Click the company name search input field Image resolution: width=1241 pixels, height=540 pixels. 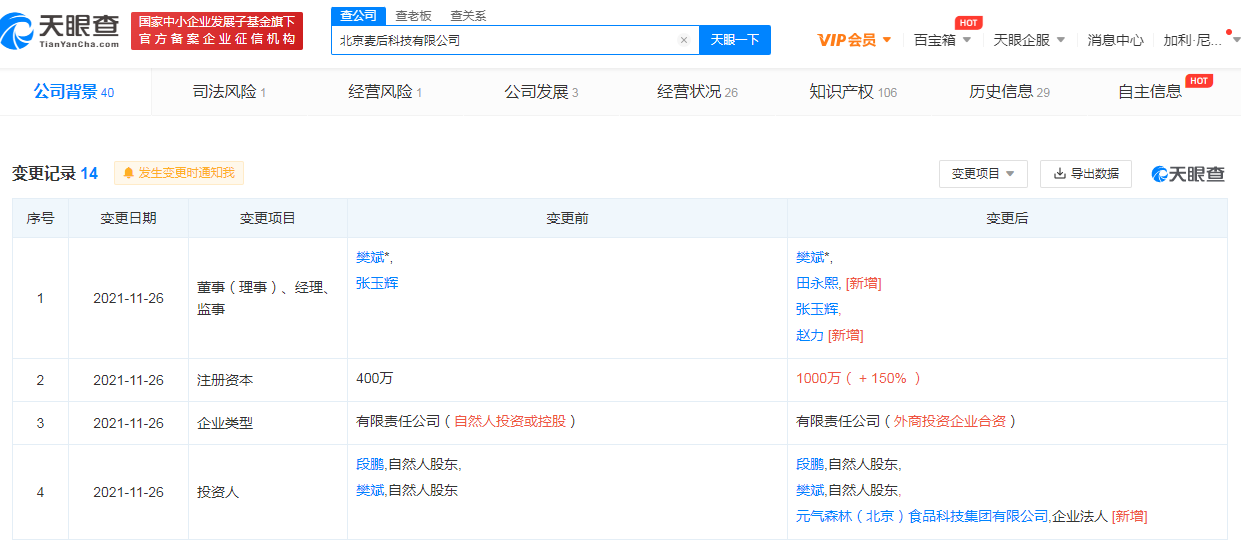[505, 41]
